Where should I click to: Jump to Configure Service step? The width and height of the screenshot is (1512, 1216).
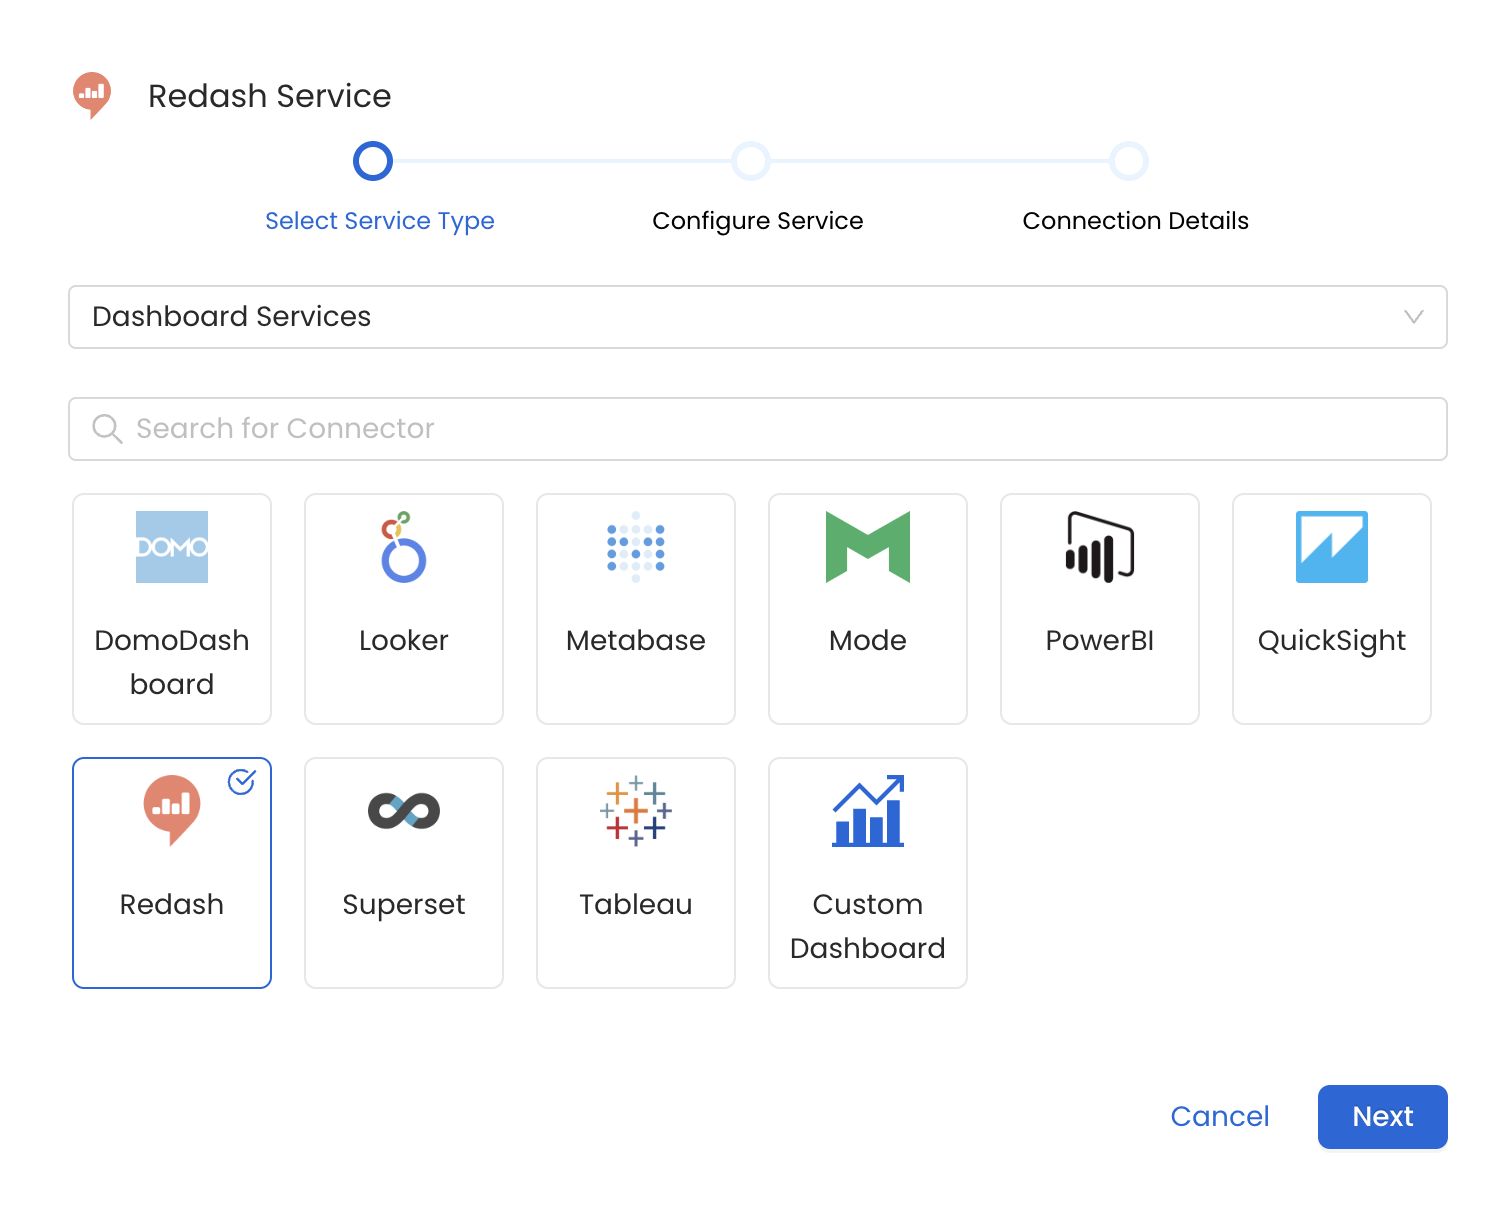point(751,161)
